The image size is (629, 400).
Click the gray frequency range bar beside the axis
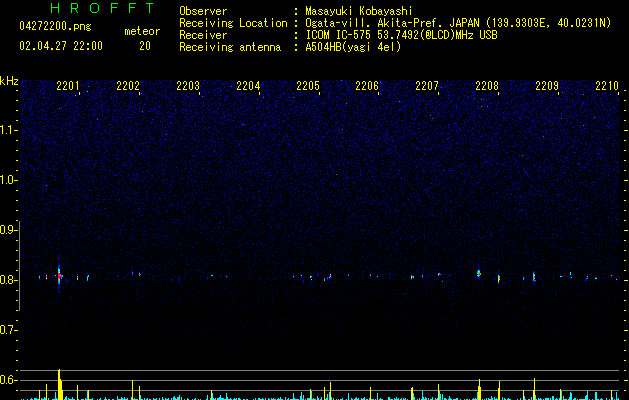[19, 265]
